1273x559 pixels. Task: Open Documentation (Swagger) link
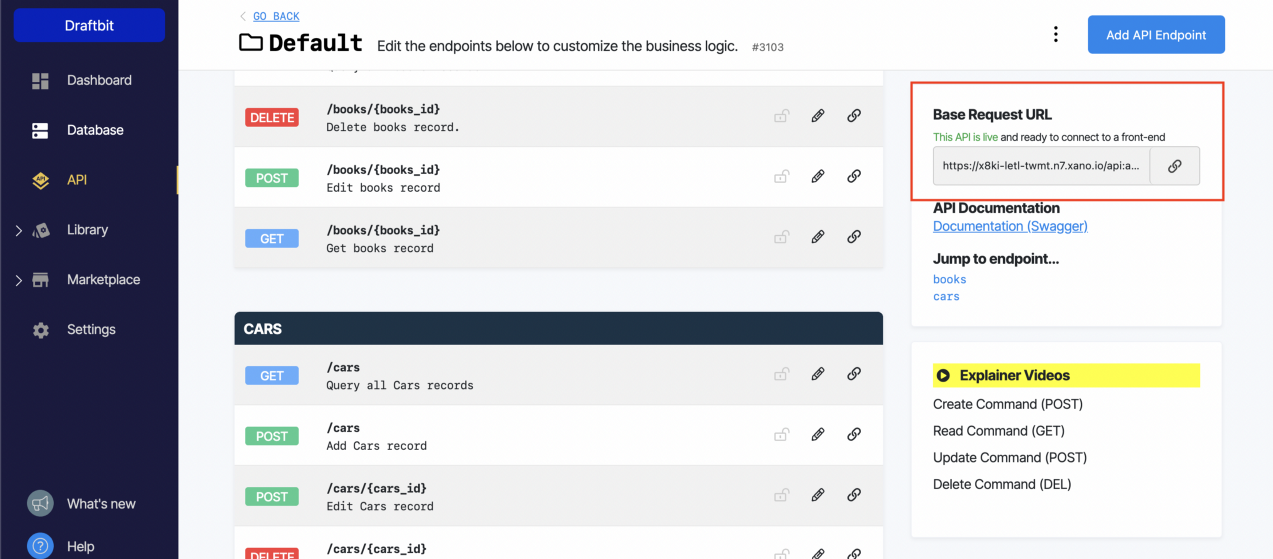pos(1010,226)
